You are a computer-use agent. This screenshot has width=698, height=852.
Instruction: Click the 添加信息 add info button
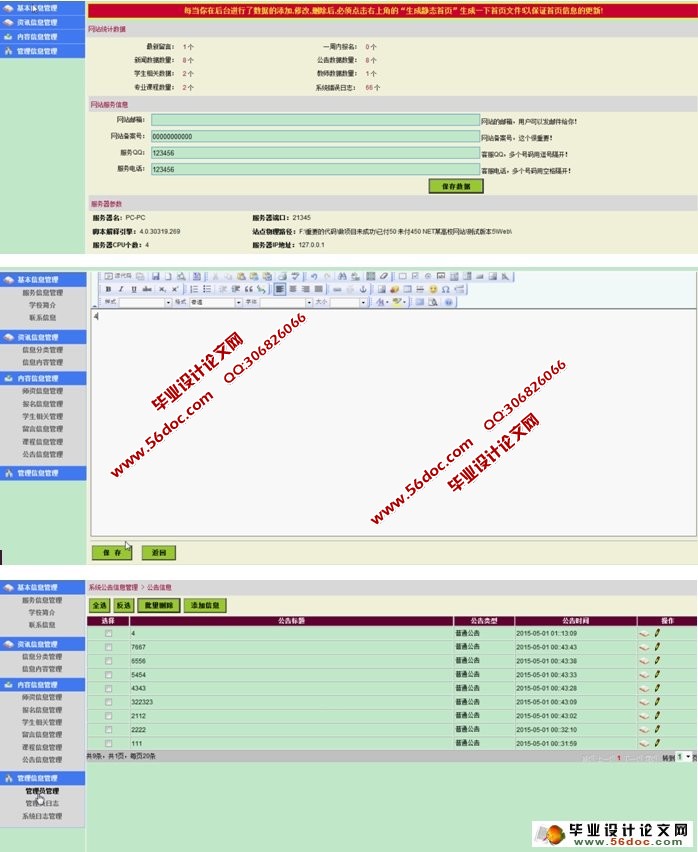(x=205, y=605)
